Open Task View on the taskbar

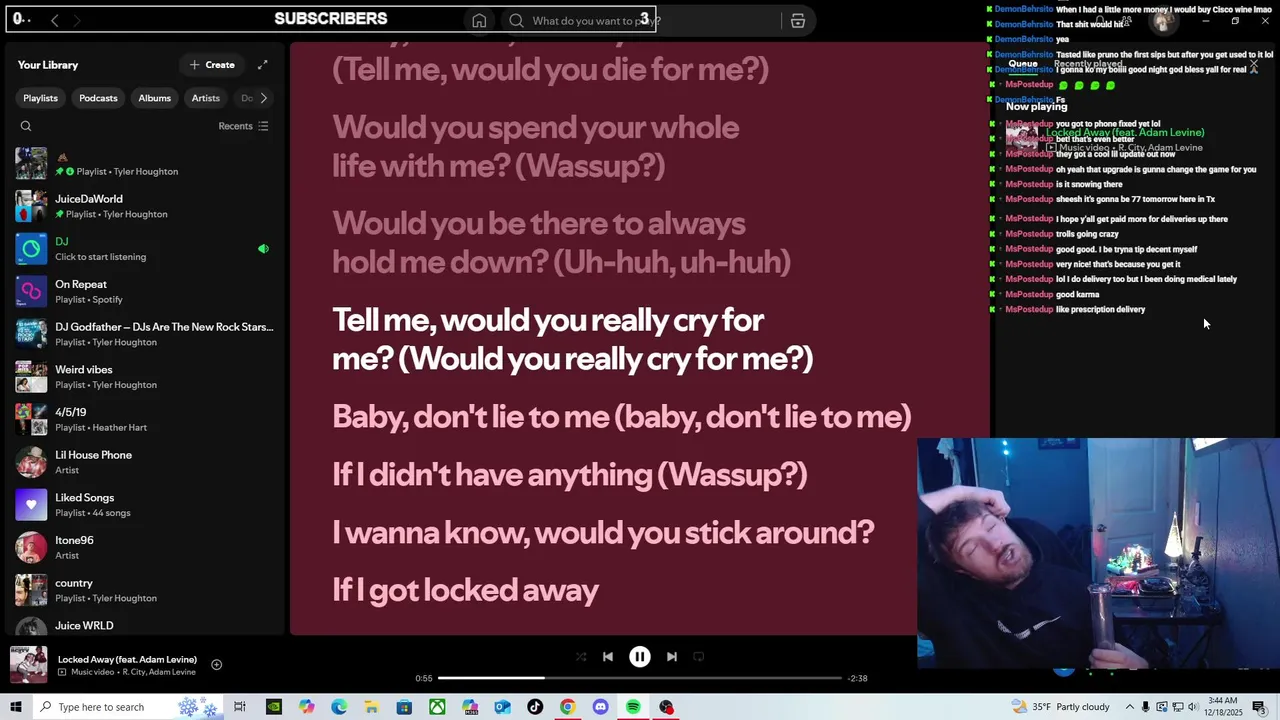click(240, 707)
